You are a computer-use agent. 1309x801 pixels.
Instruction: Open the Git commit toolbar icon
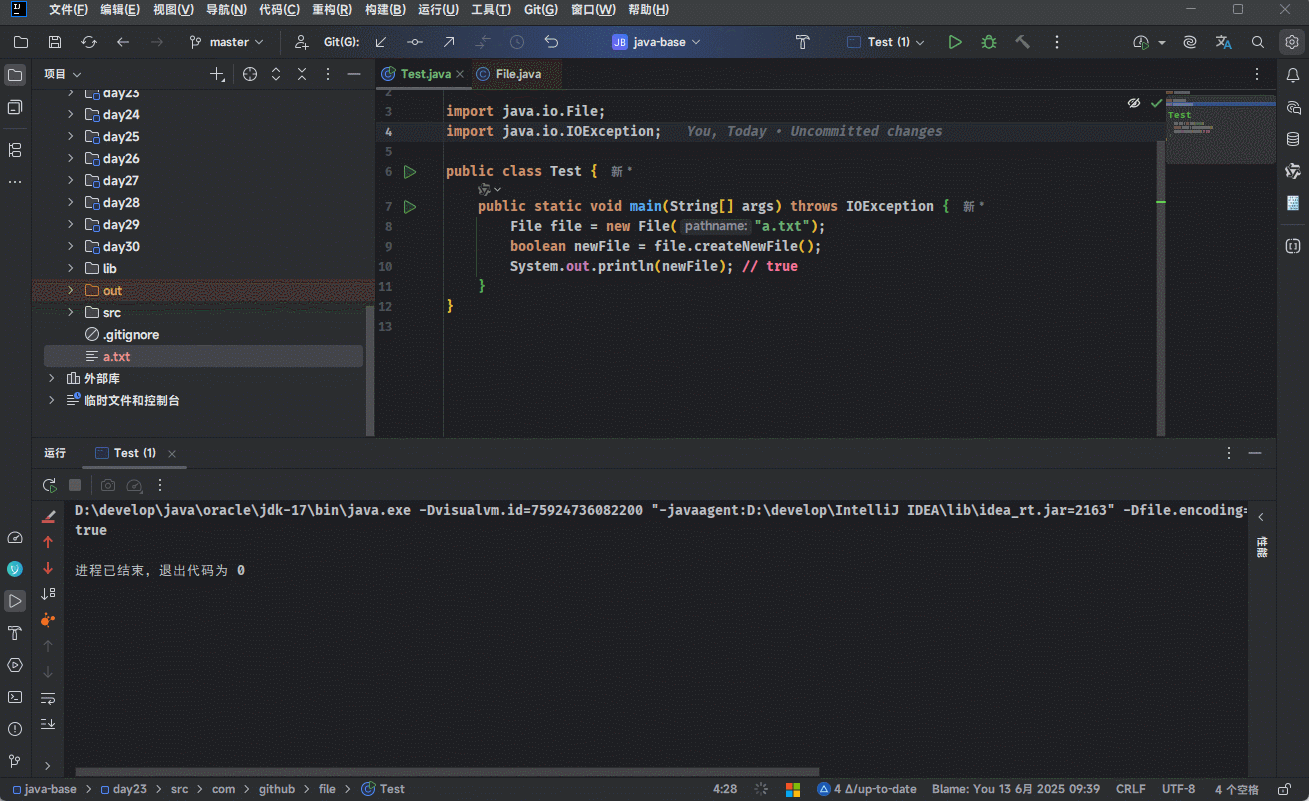click(414, 42)
